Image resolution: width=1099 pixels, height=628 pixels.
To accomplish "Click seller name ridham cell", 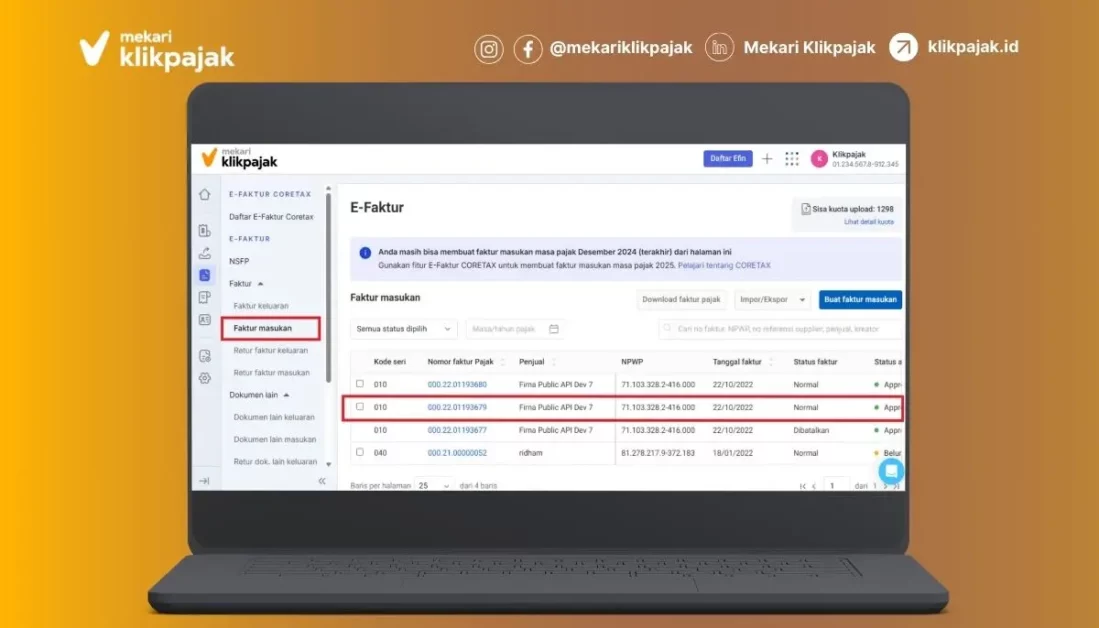I will tap(531, 453).
